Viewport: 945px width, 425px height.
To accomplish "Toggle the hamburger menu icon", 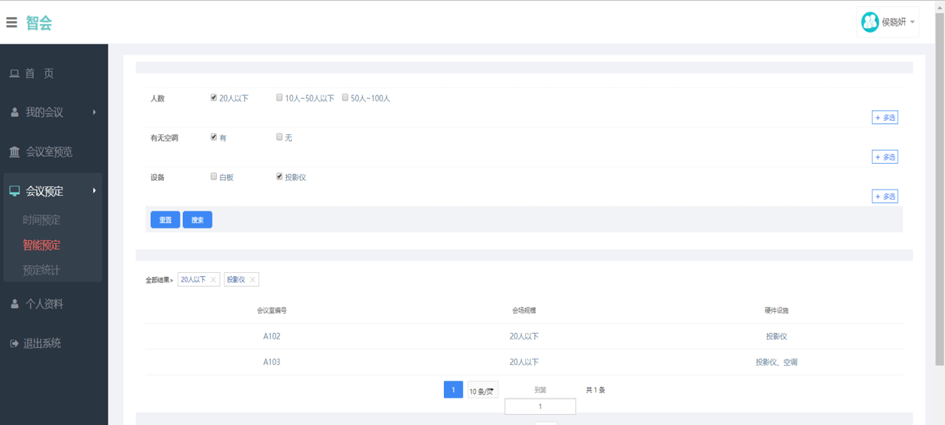I will 11,23.
